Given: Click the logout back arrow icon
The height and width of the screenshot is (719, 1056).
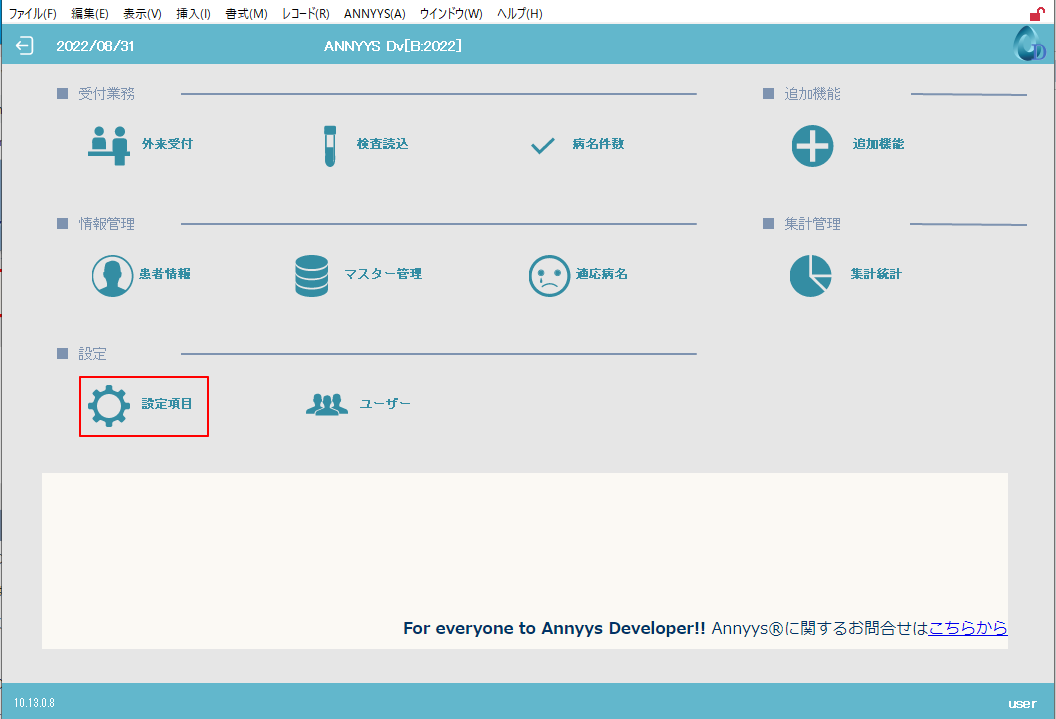Looking at the screenshot, I should coord(24,46).
